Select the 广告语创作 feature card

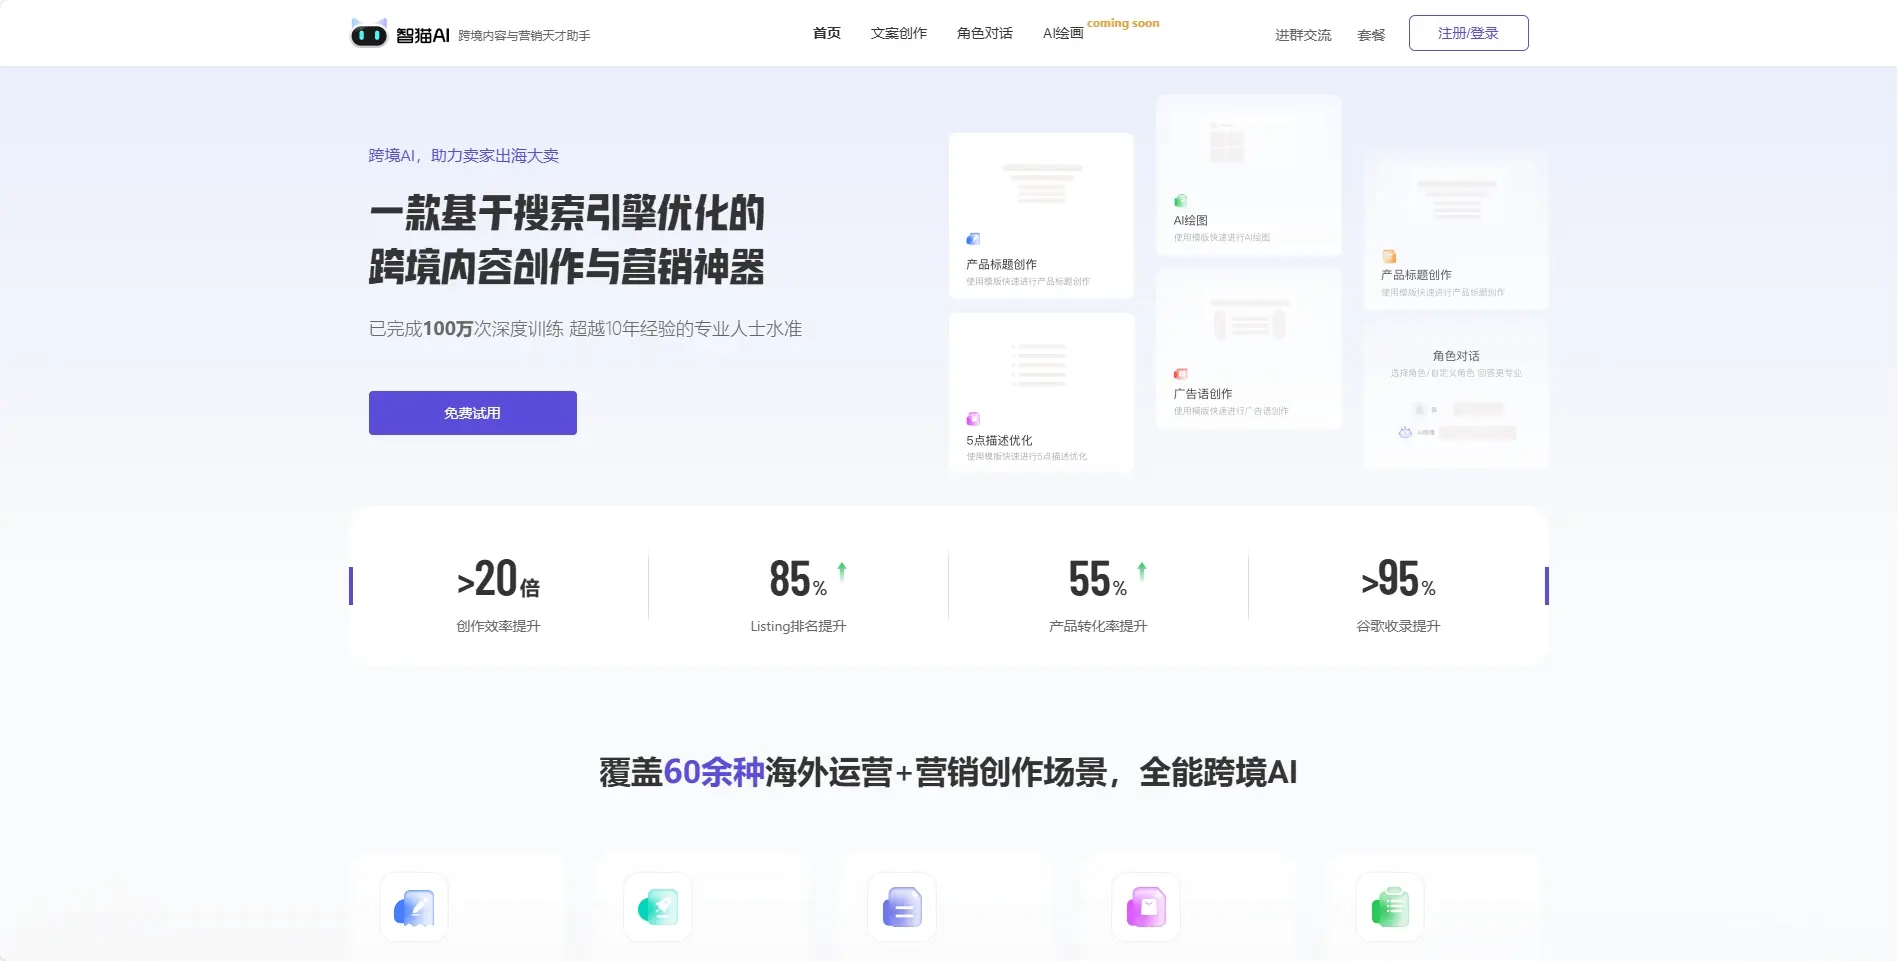[x=1248, y=349]
